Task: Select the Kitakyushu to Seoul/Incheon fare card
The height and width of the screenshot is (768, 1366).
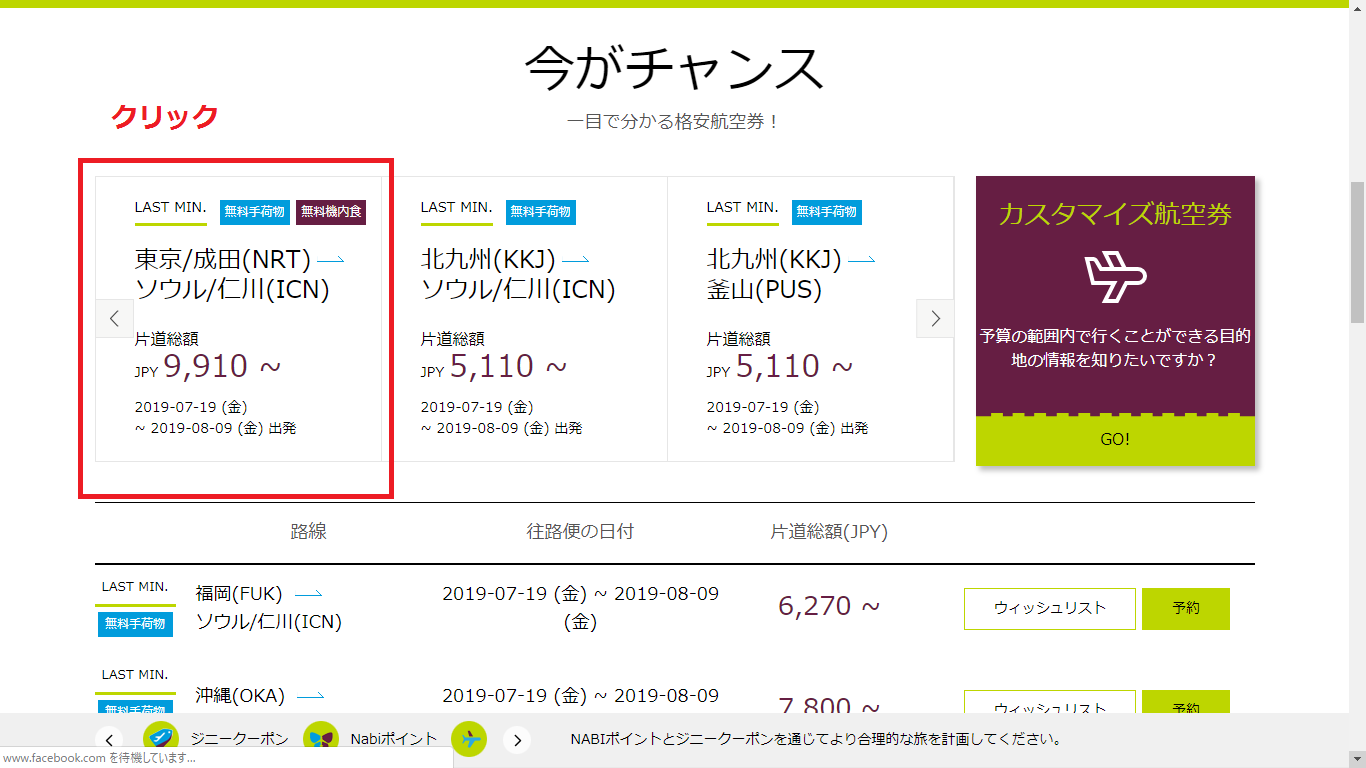Action: point(524,320)
